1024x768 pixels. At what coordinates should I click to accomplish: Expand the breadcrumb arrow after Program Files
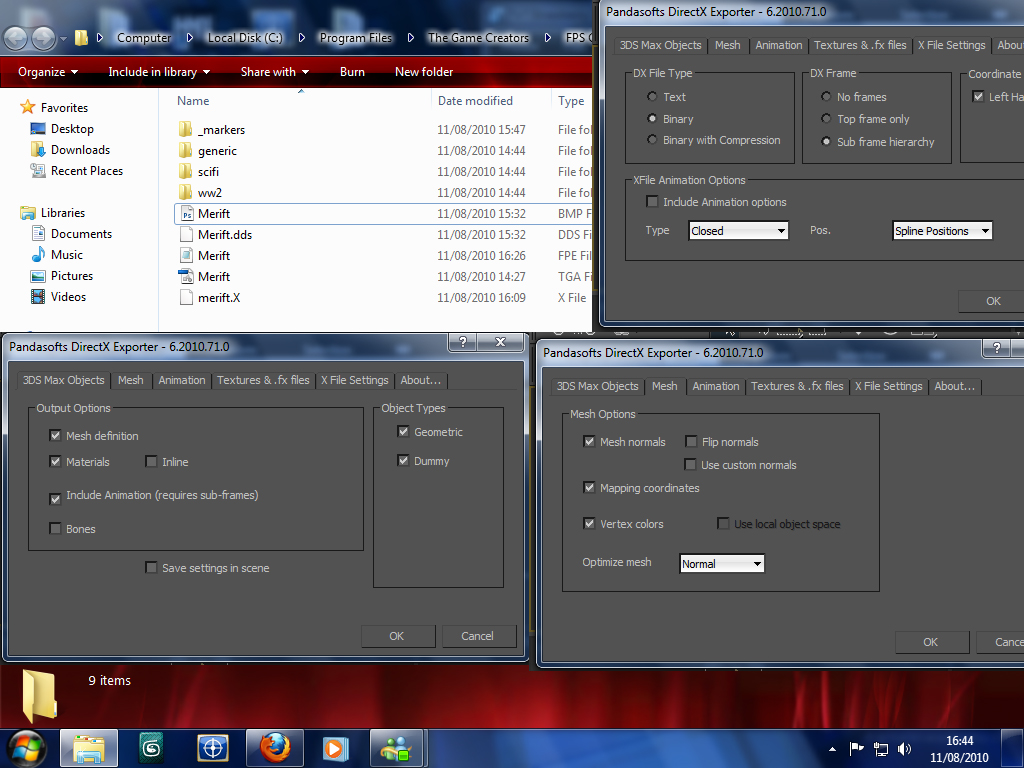(411, 38)
